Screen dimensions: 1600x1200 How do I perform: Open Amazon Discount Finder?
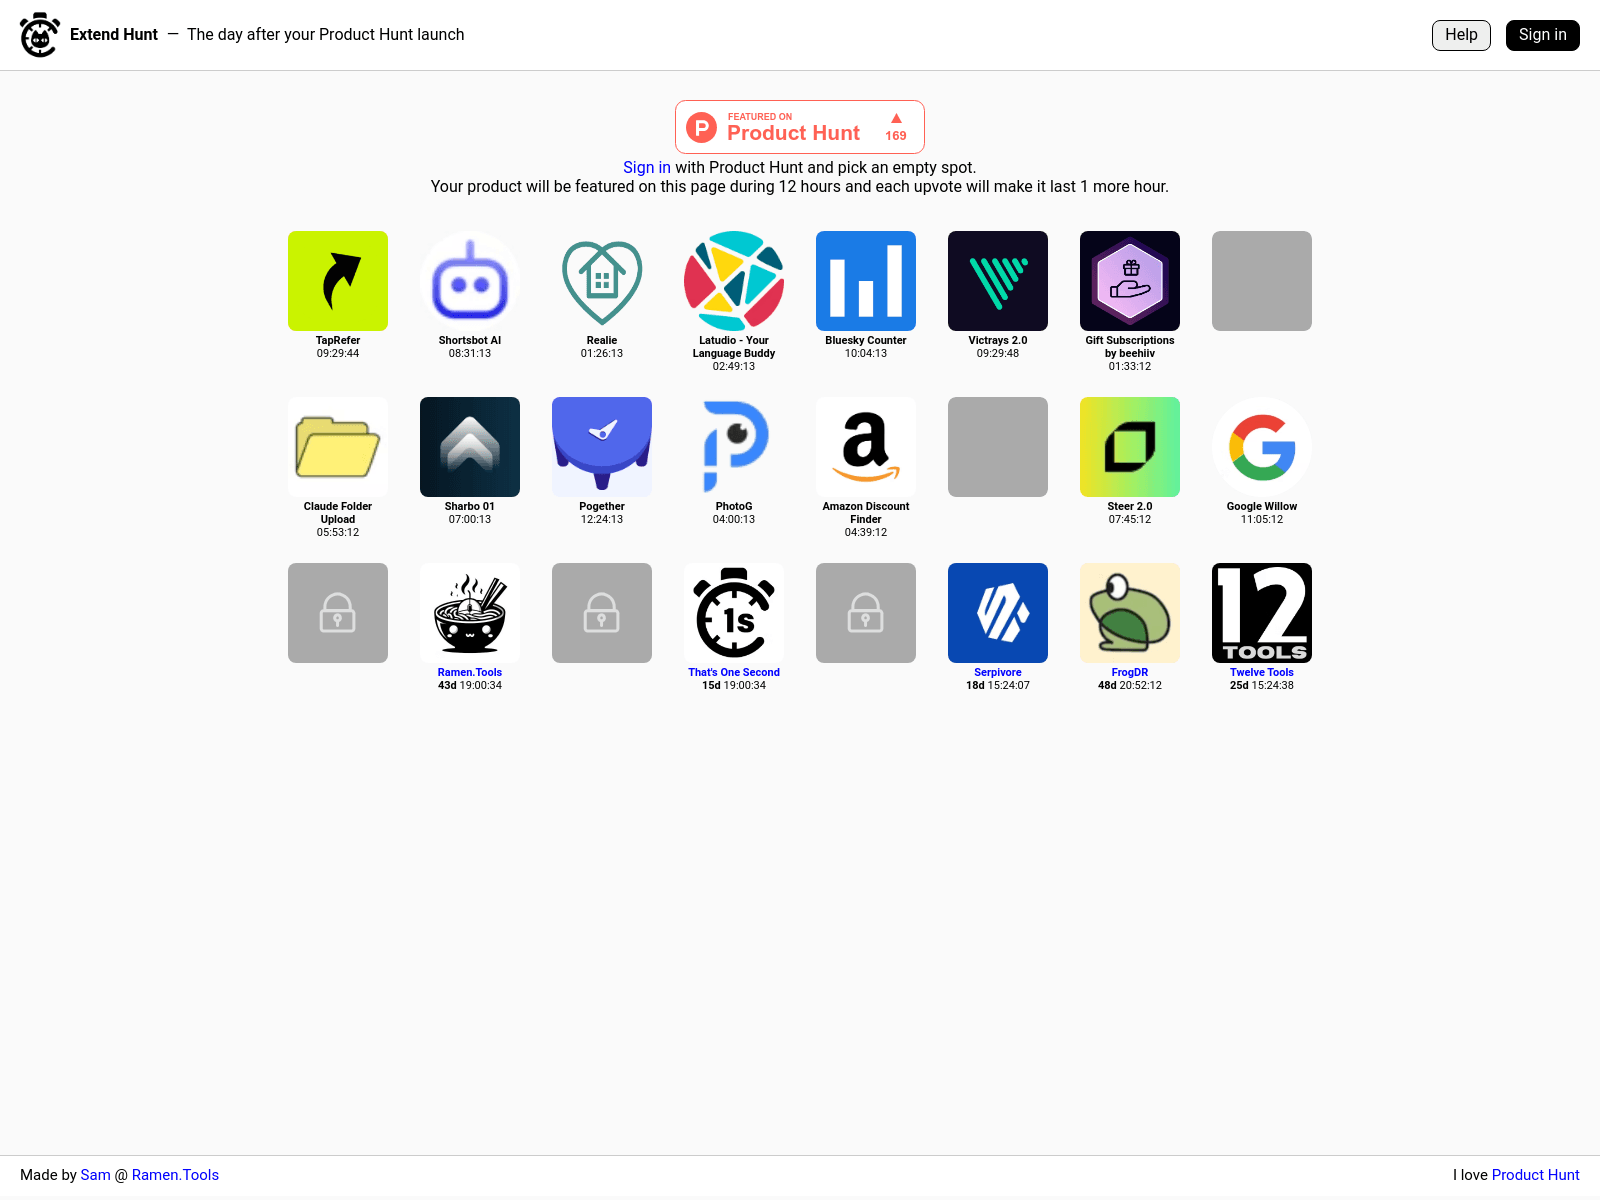tap(865, 447)
